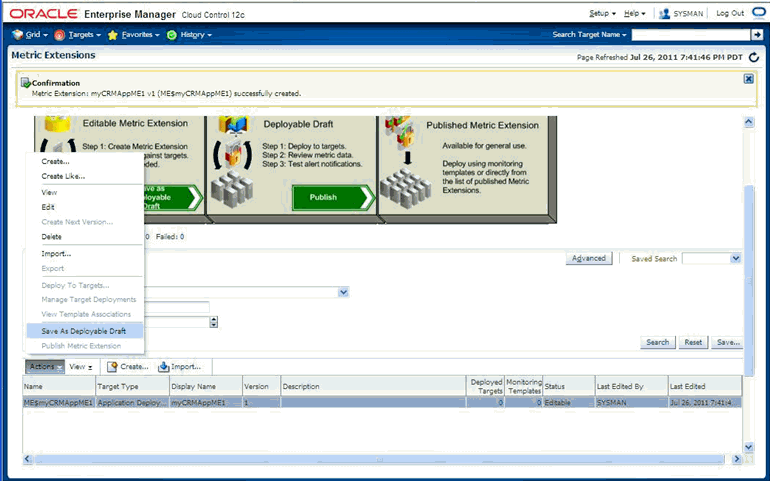The image size is (770, 481).
Task: Sort by the Target Type column header
Action: (x=132, y=386)
